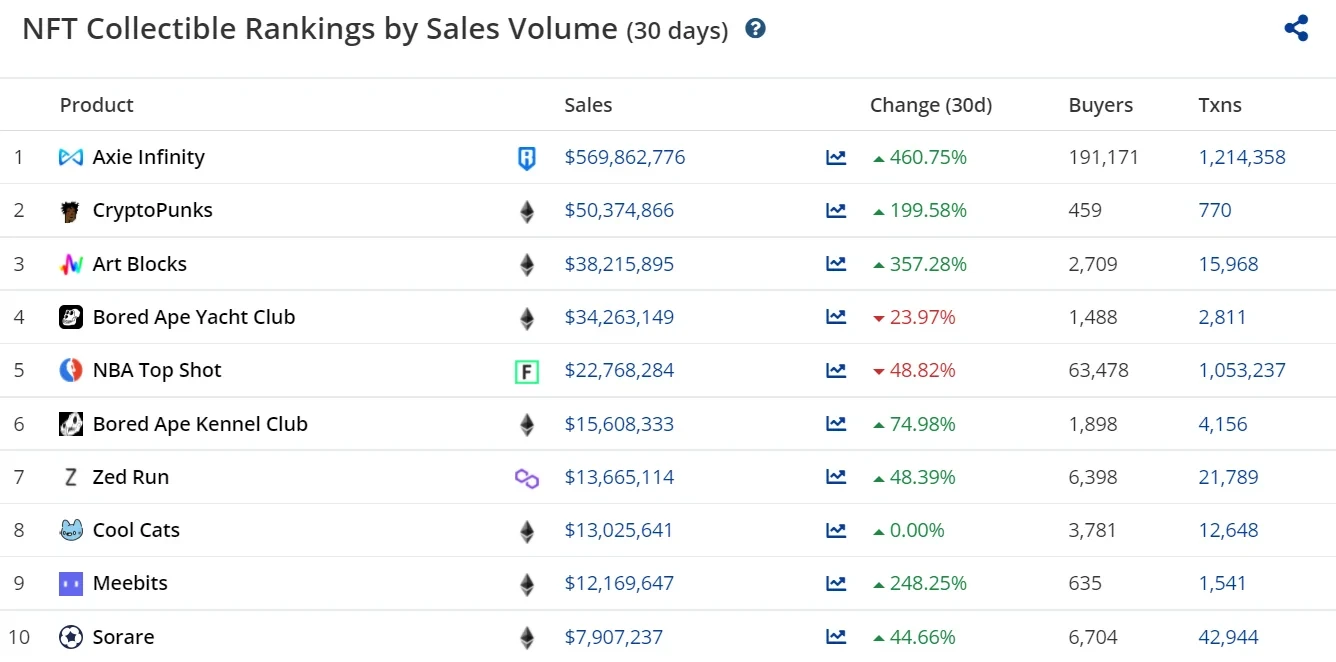Viewport: 1336px width, 662px height.
Task: Sort by the Buyers column header
Action: [x=1100, y=105]
